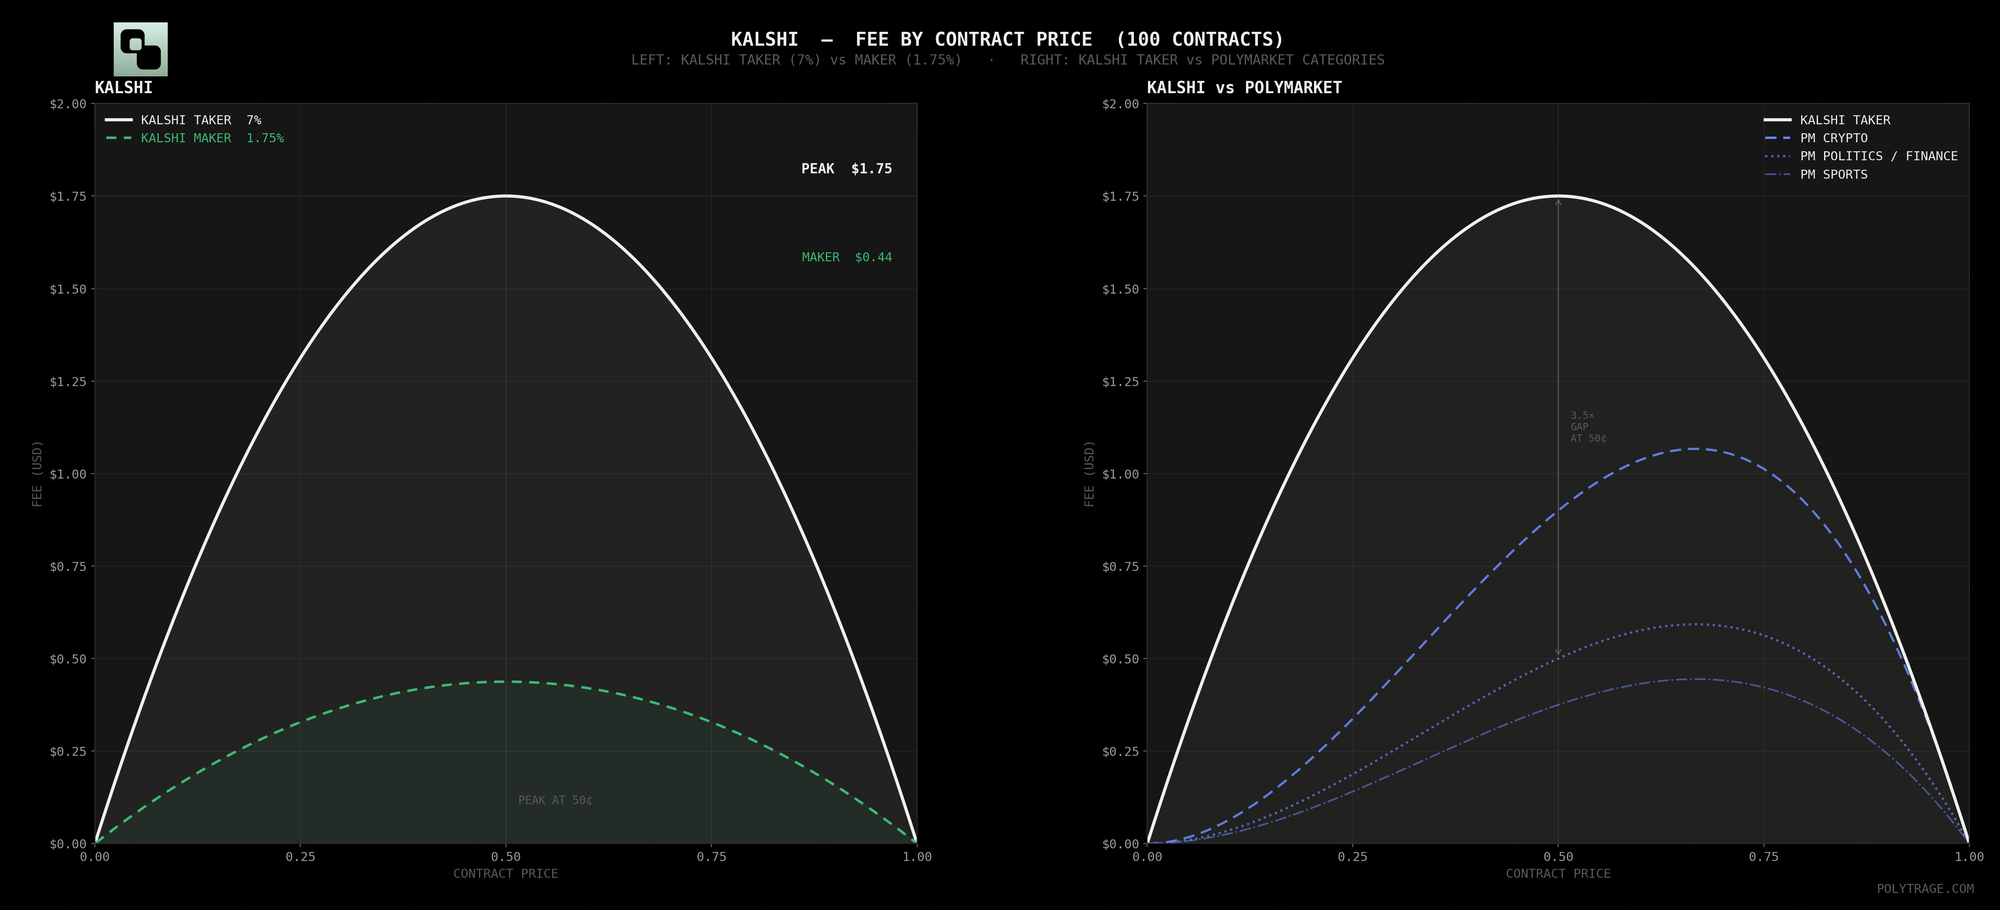2000x910 pixels.
Task: Click the '$1.00' tick on left chart
Action: pyautogui.click(x=68, y=474)
